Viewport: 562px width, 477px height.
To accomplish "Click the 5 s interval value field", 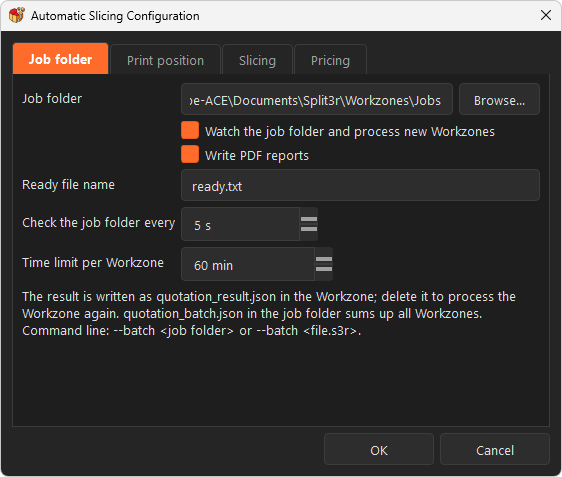I will pos(240,224).
